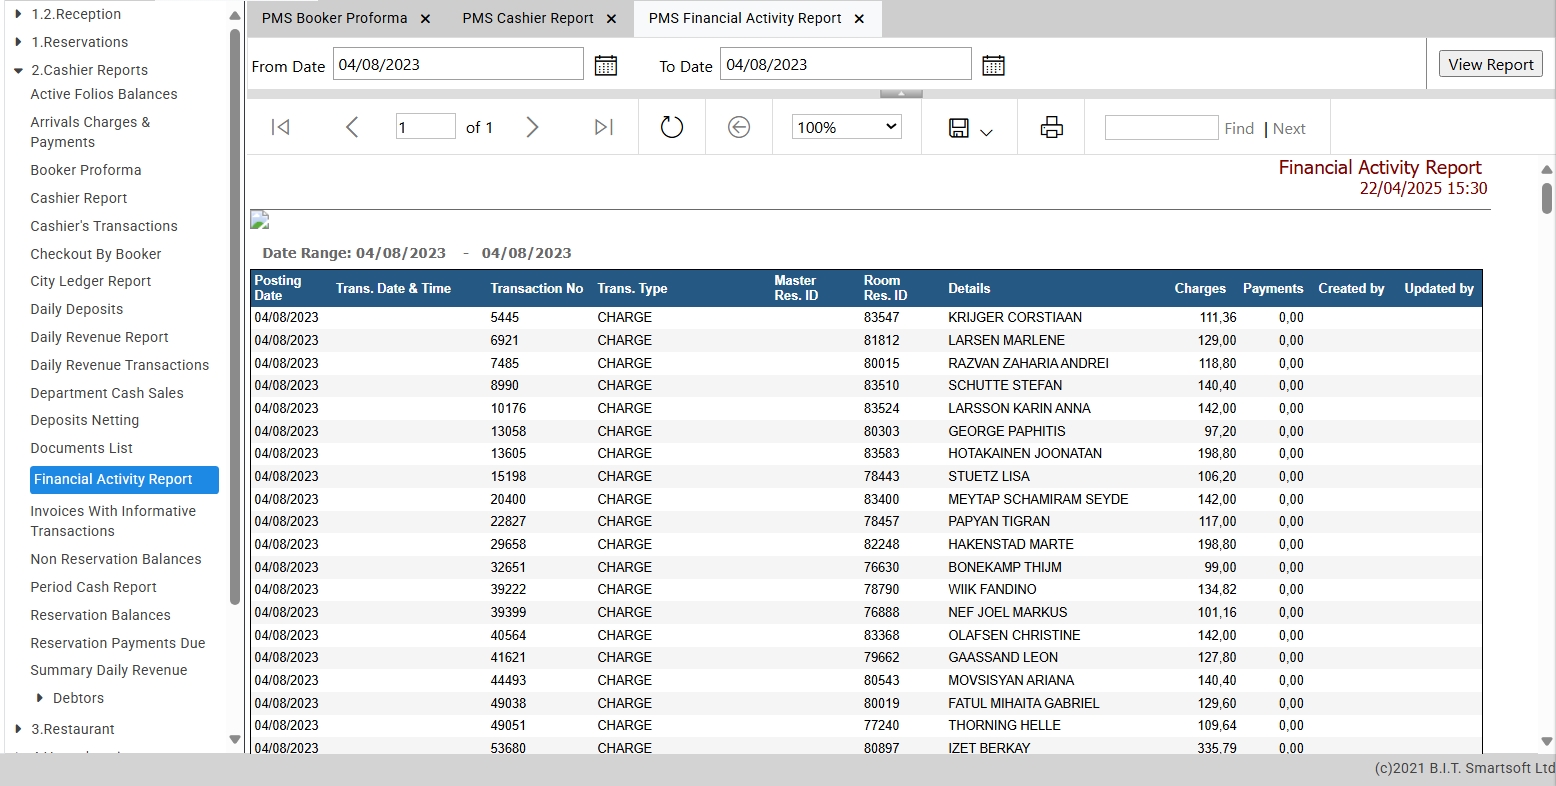Go to the next report page
The image size is (1556, 786).
tap(532, 127)
